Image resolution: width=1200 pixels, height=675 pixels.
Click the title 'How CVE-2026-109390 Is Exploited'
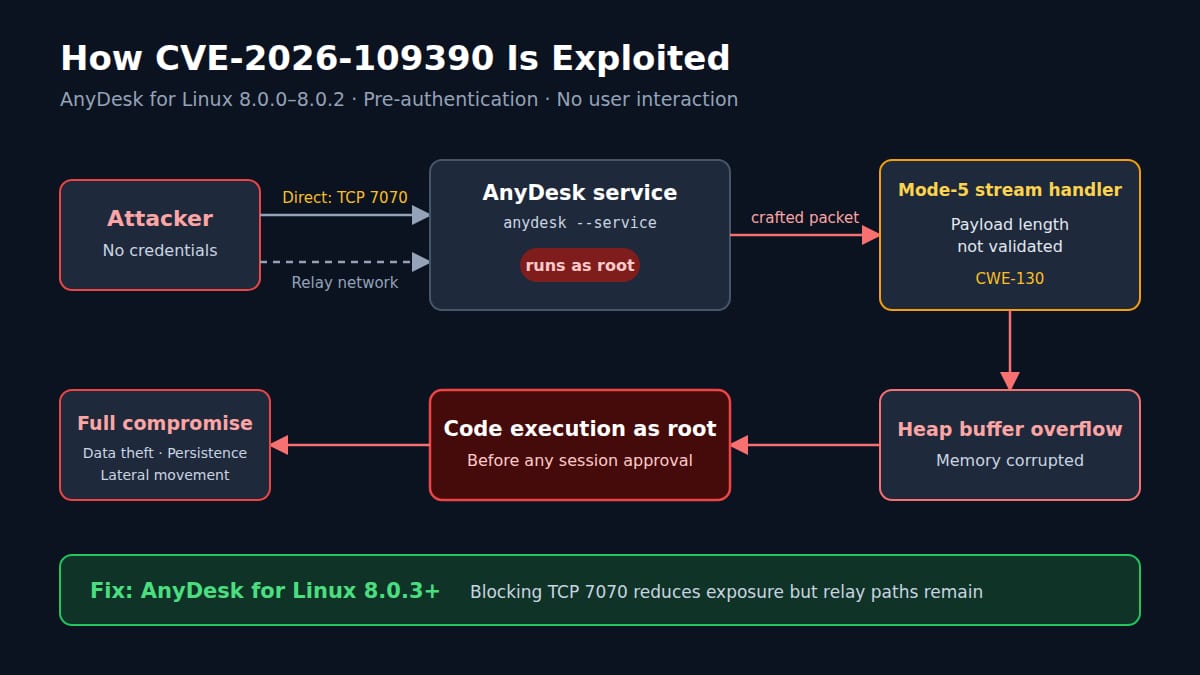395,58
